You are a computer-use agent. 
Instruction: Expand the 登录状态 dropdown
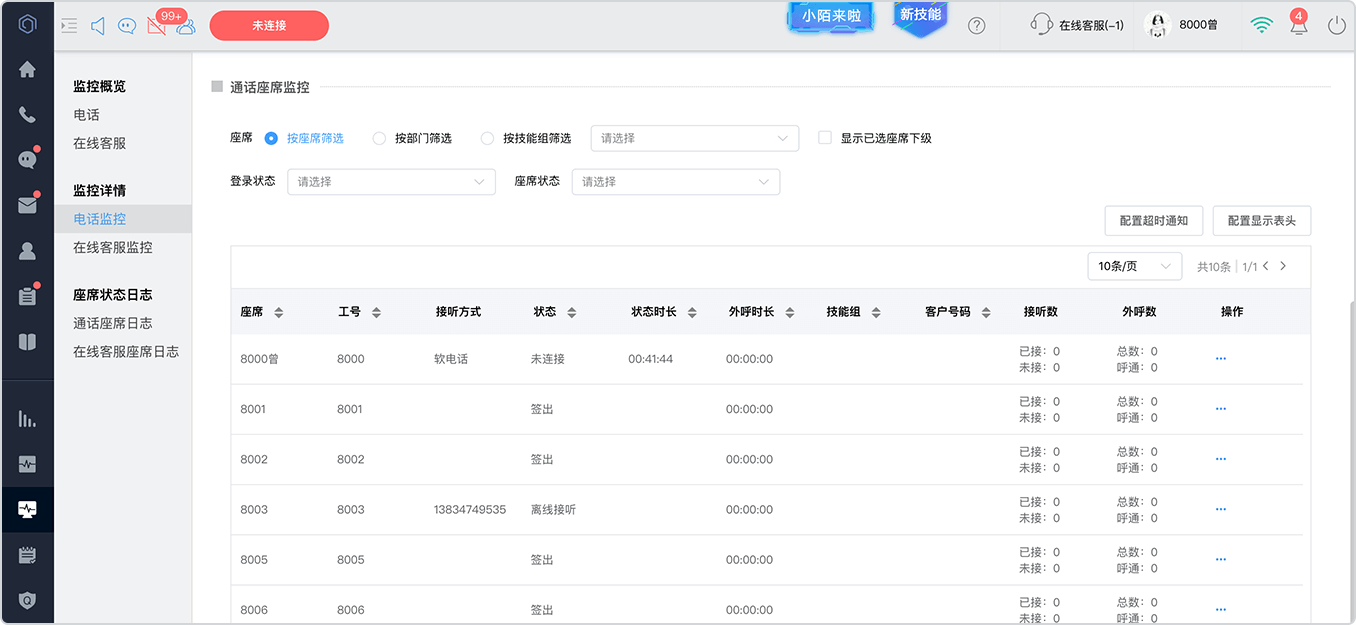pyautogui.click(x=391, y=182)
